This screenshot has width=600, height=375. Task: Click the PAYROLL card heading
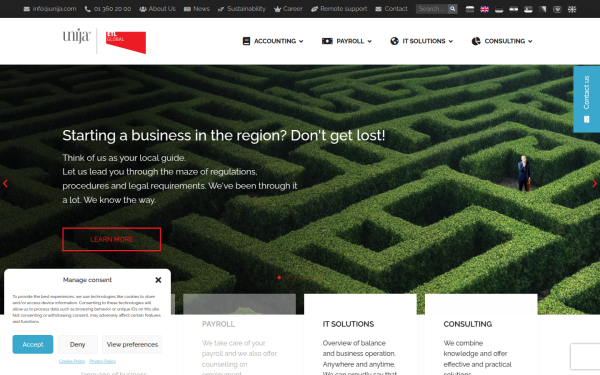(x=218, y=324)
